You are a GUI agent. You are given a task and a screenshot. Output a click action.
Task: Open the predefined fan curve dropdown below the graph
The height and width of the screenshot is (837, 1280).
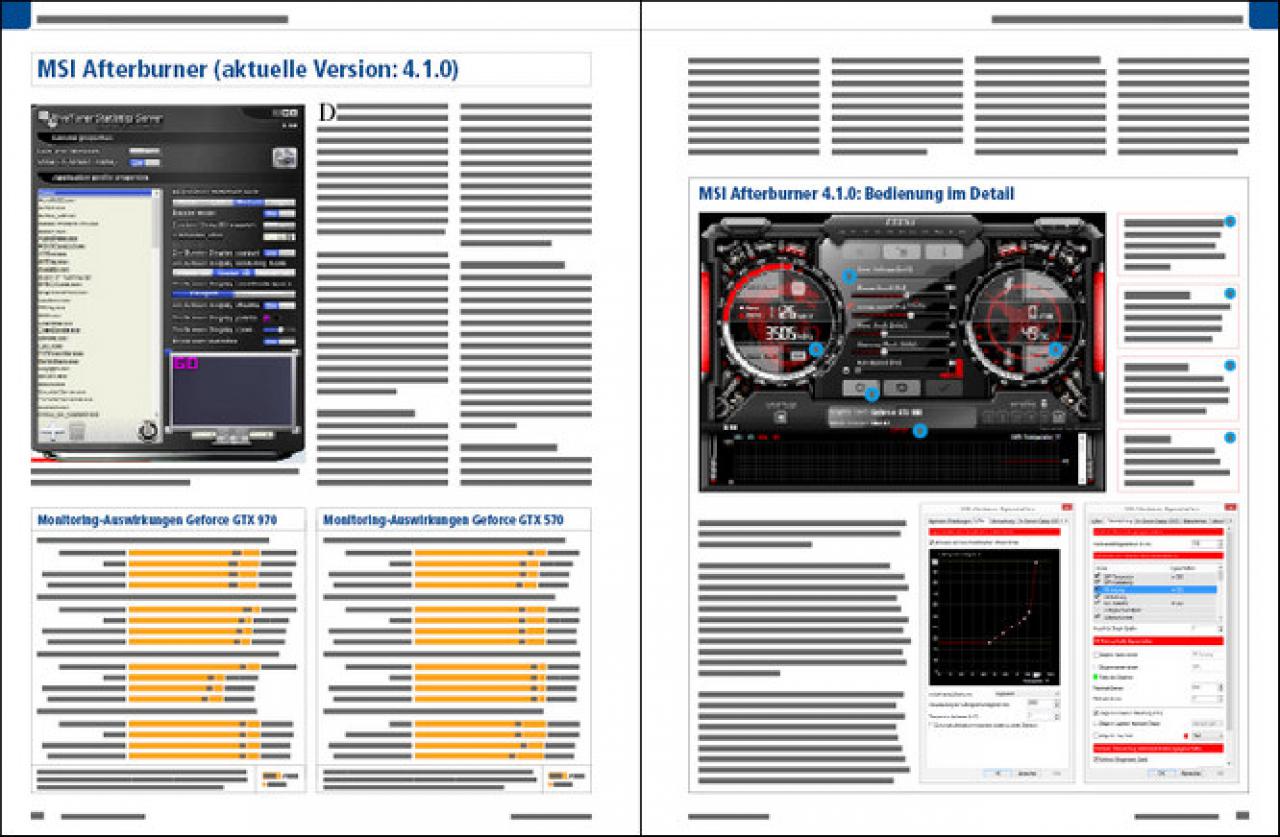pyautogui.click(x=1029, y=692)
